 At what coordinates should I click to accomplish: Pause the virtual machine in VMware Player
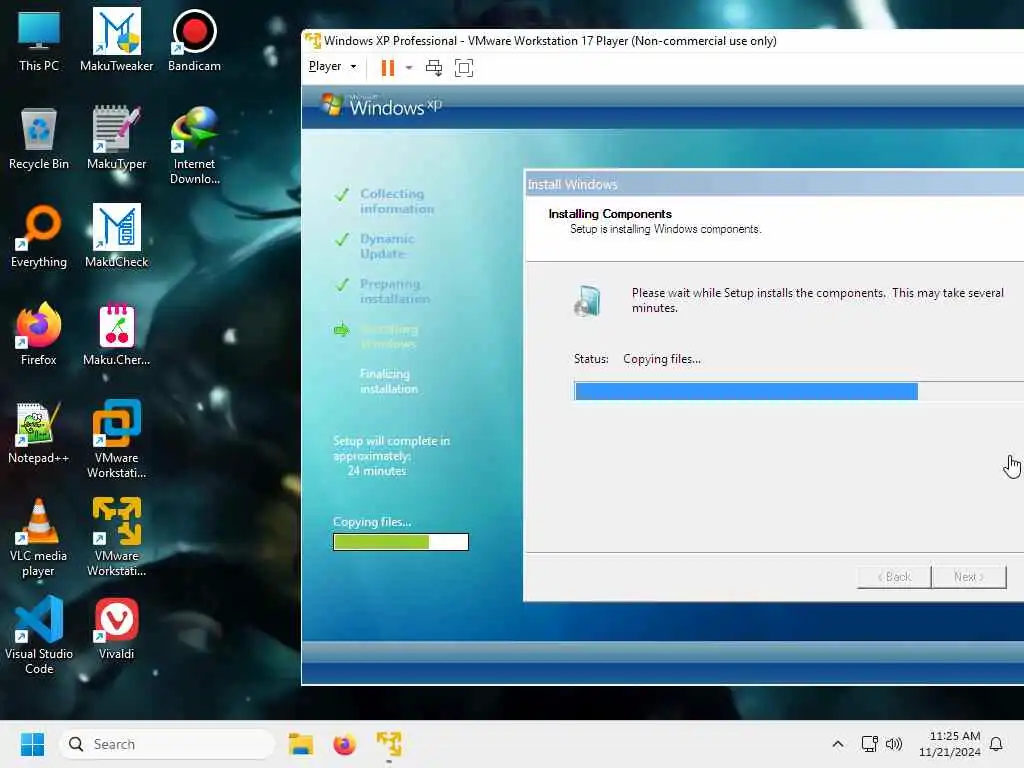point(387,67)
